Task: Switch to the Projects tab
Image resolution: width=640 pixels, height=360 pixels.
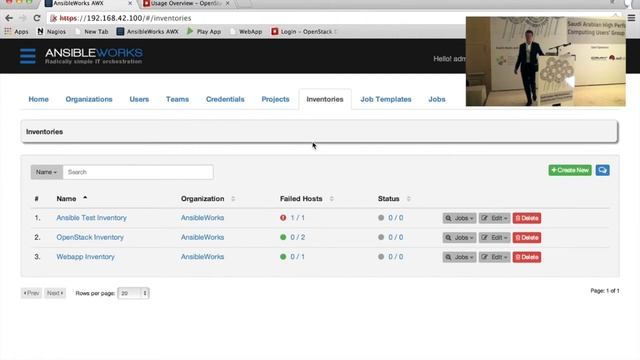Action: tap(275, 99)
